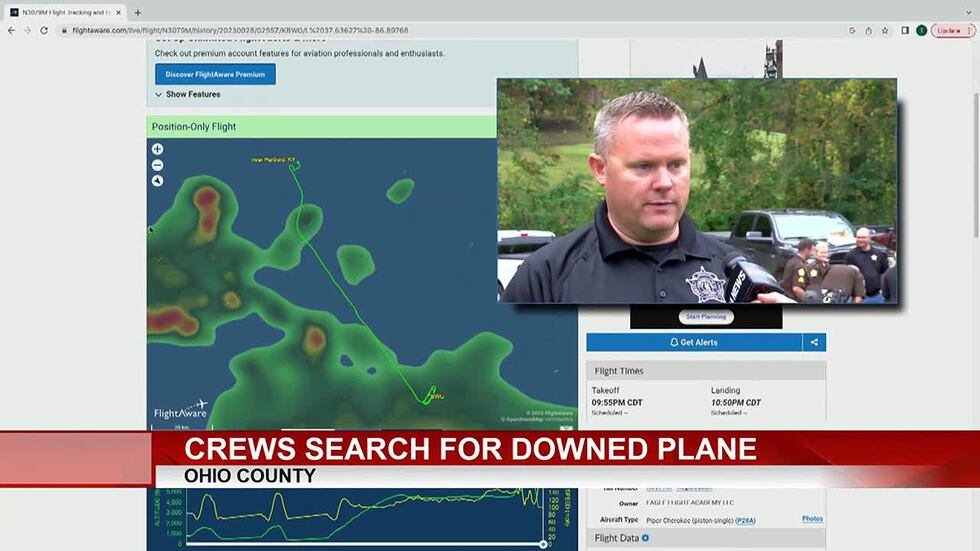980x551 pixels.
Task: Close the N3079M flight tracking tab
Action: tap(119, 12)
